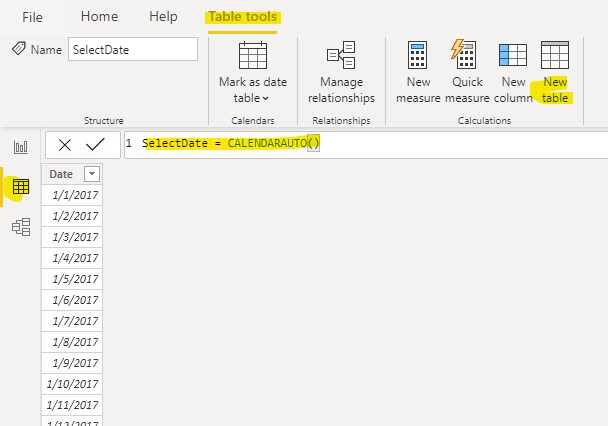Select the cell 1/6/2017

coord(72,300)
